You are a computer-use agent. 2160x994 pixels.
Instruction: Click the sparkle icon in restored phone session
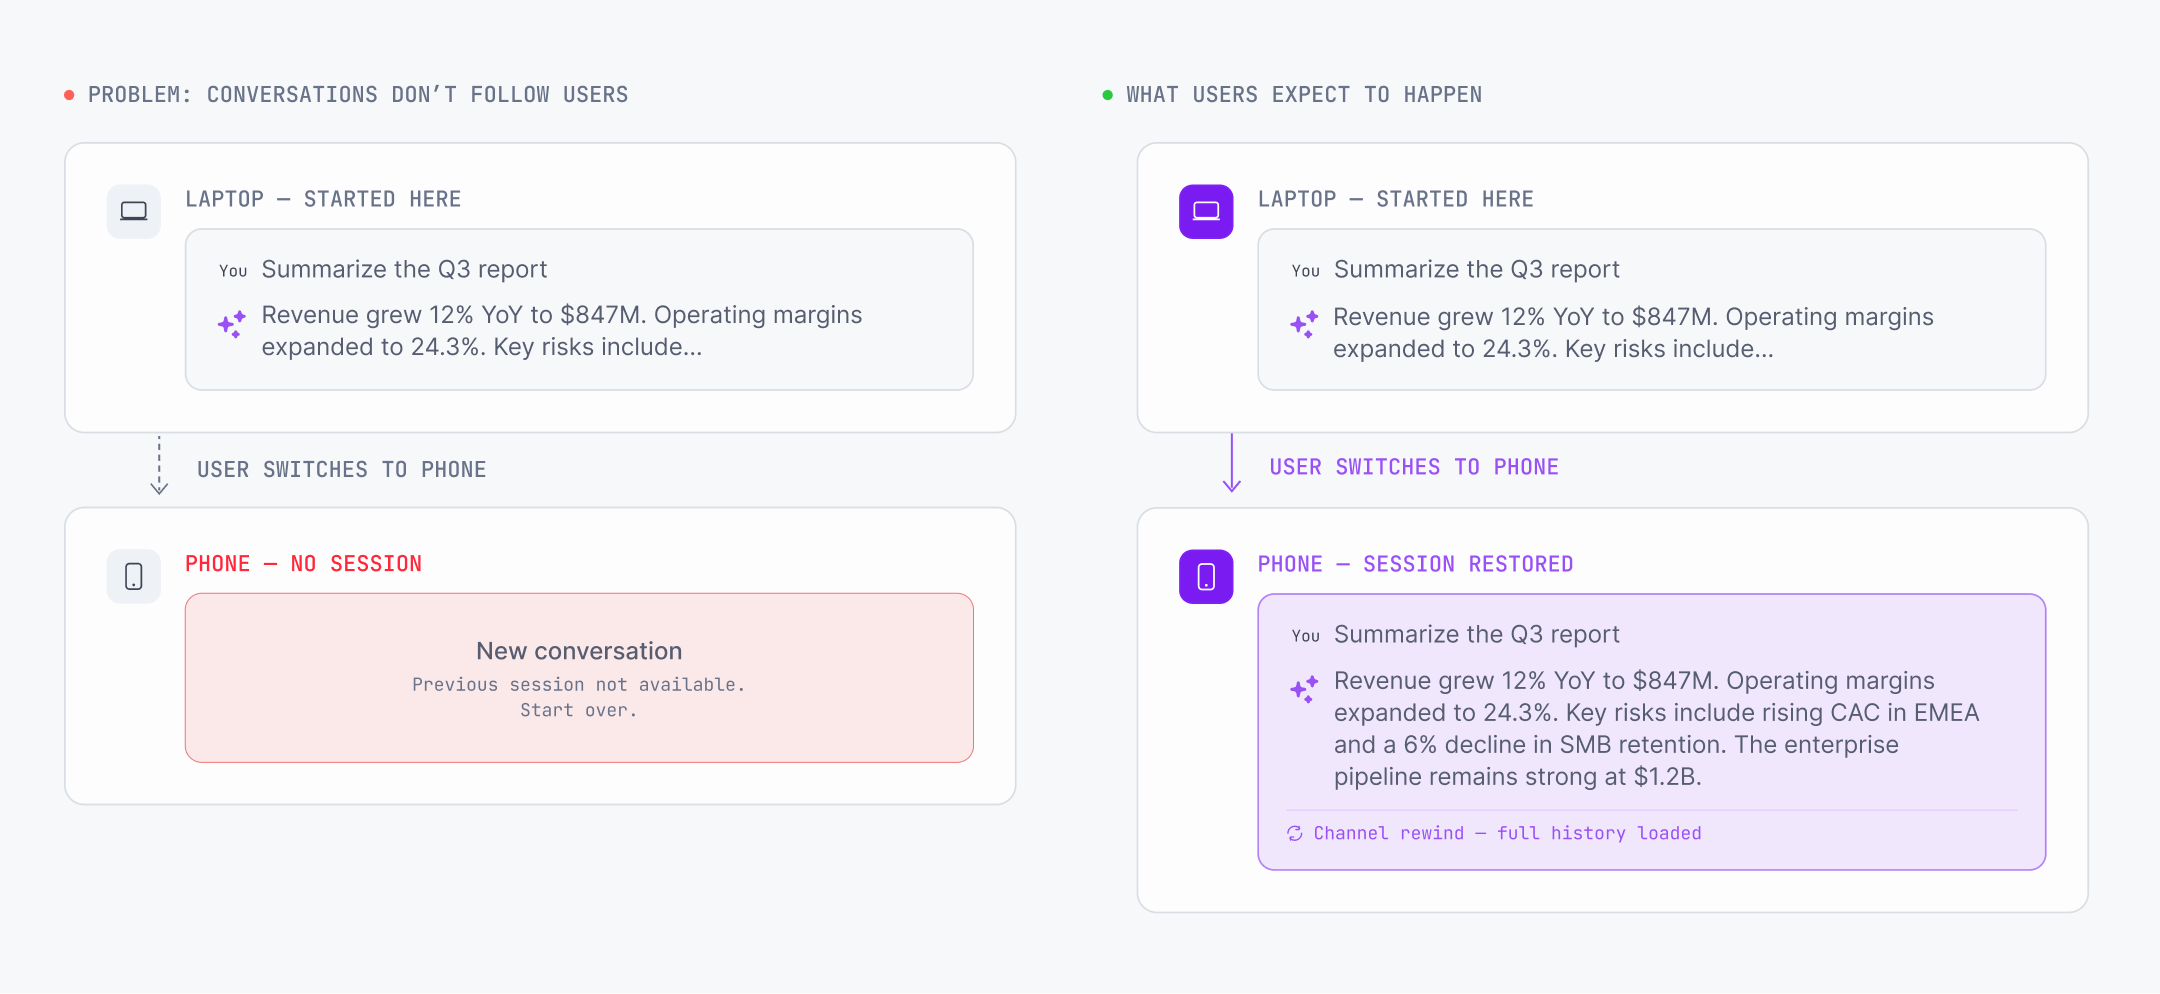click(x=1304, y=689)
